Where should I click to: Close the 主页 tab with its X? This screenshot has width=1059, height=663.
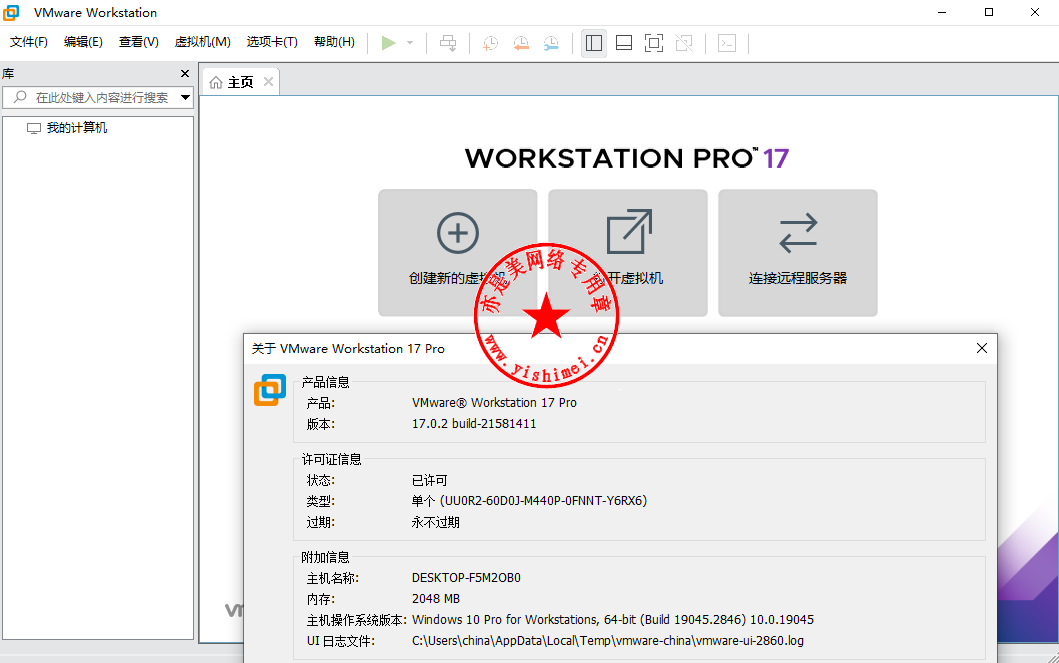(x=268, y=82)
